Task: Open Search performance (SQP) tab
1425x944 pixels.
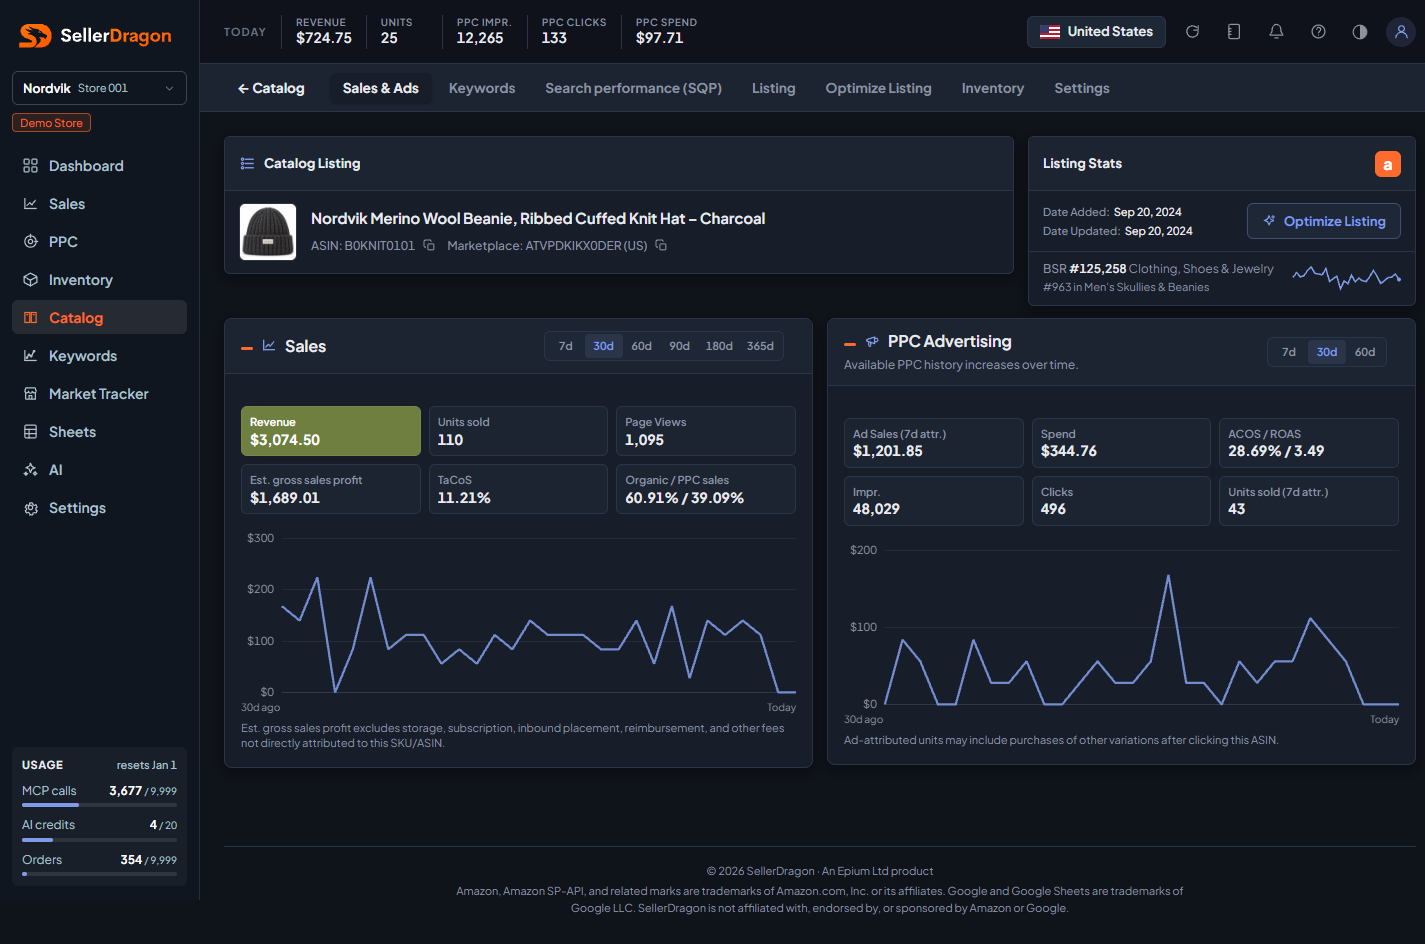Action: click(x=634, y=88)
